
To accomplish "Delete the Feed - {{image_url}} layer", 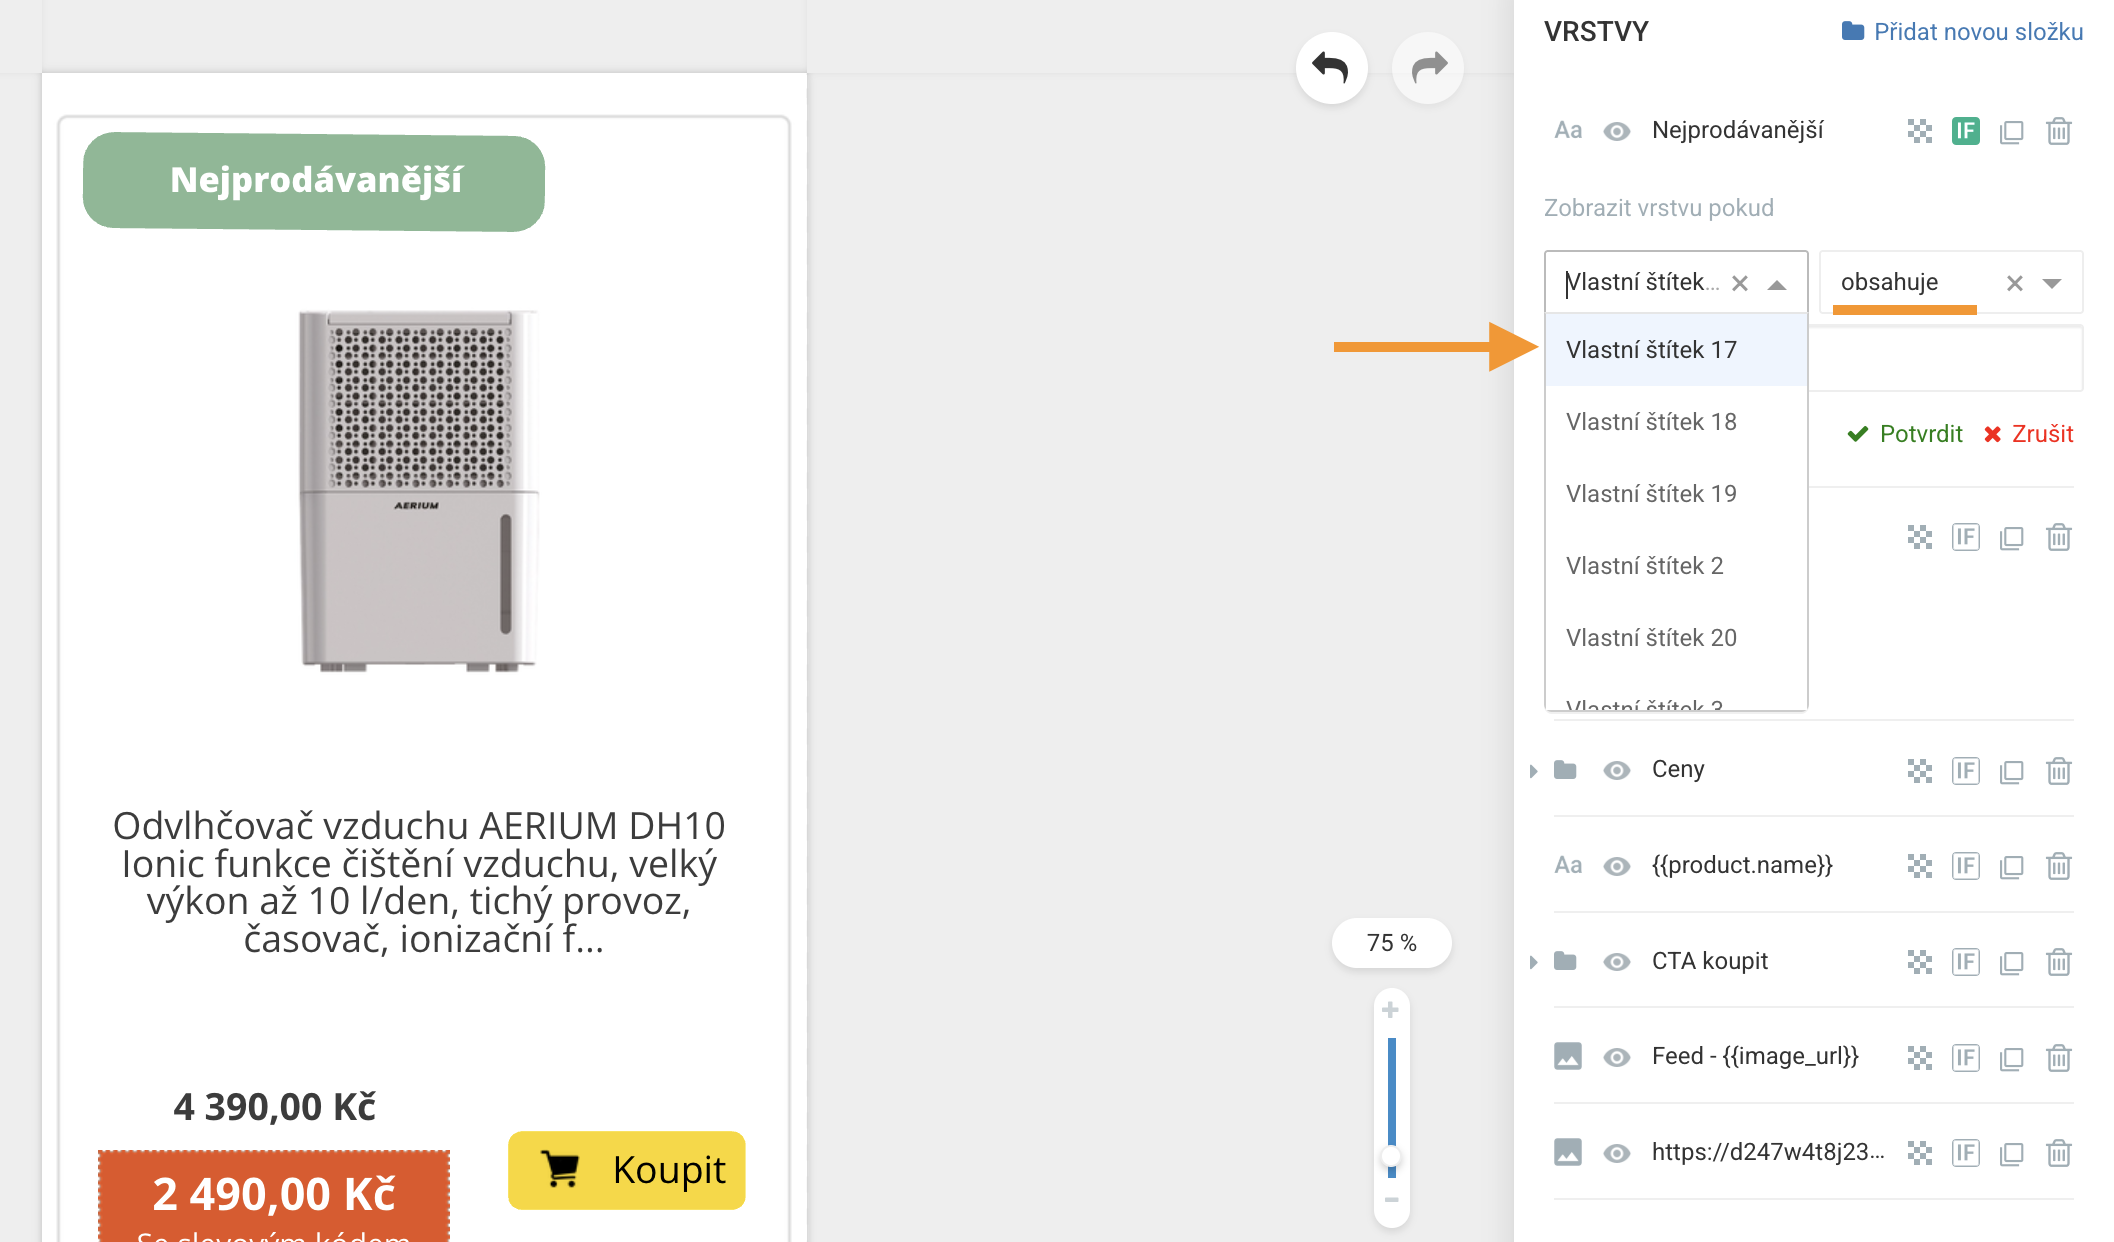I will click(x=2058, y=1058).
